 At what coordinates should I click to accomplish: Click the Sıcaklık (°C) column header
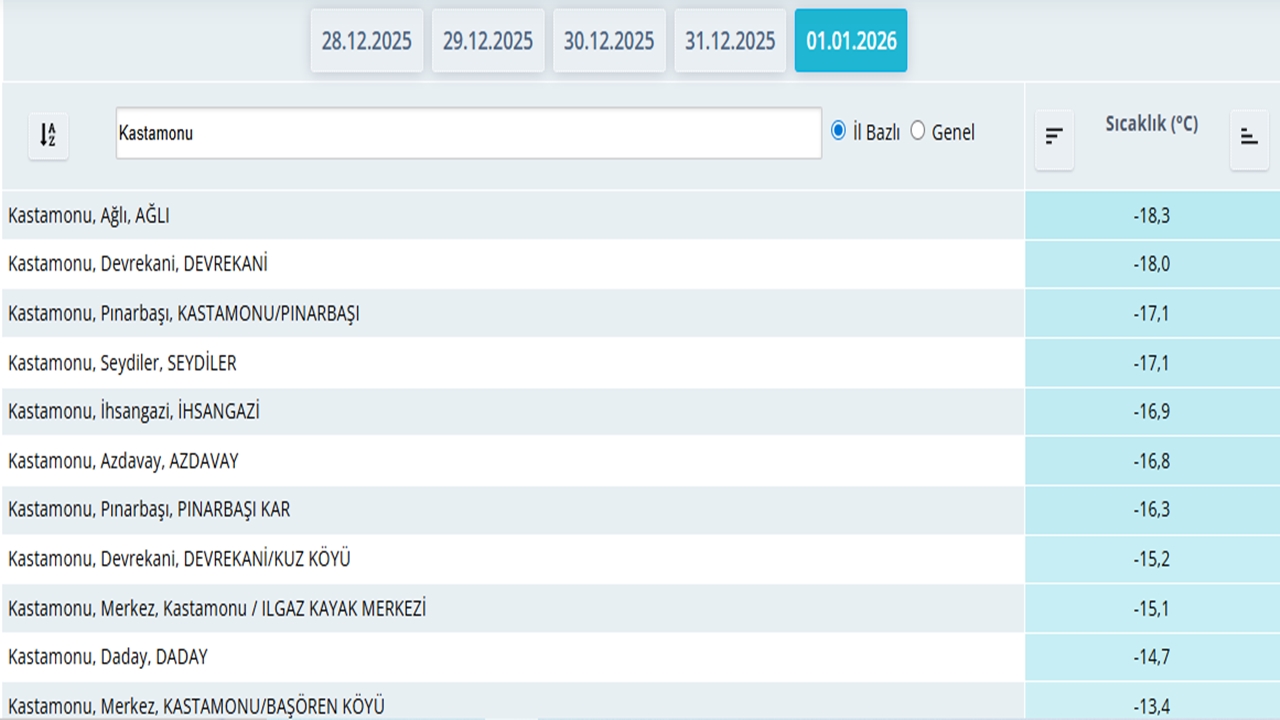(x=1151, y=124)
